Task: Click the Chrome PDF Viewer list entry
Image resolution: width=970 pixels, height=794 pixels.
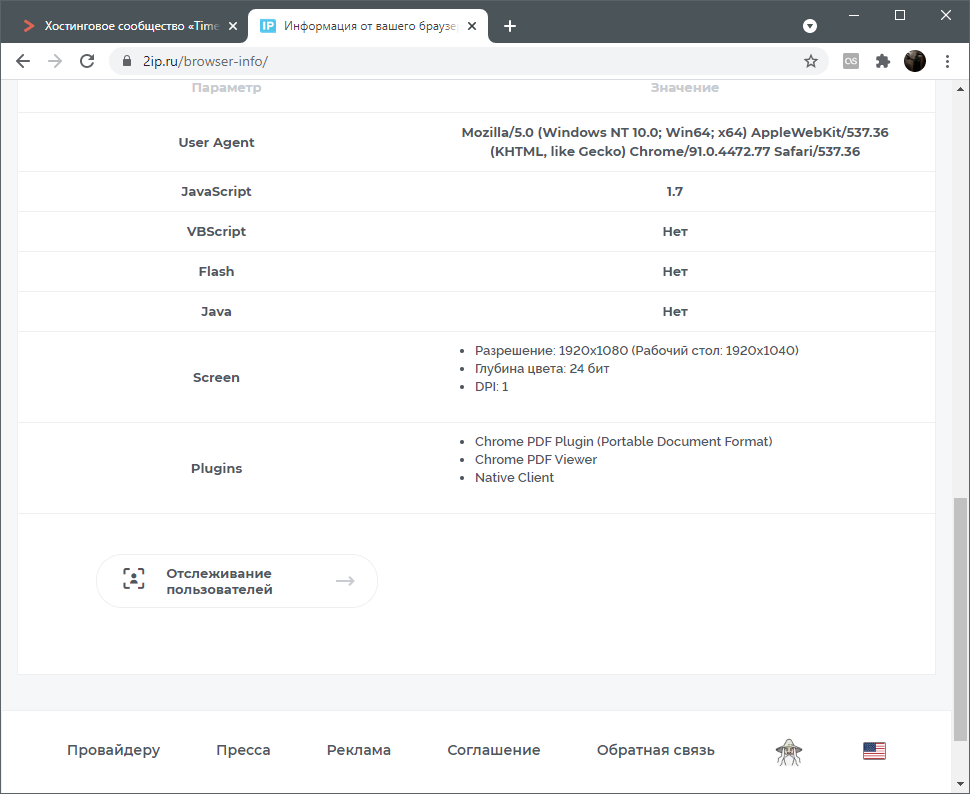Action: coord(536,459)
